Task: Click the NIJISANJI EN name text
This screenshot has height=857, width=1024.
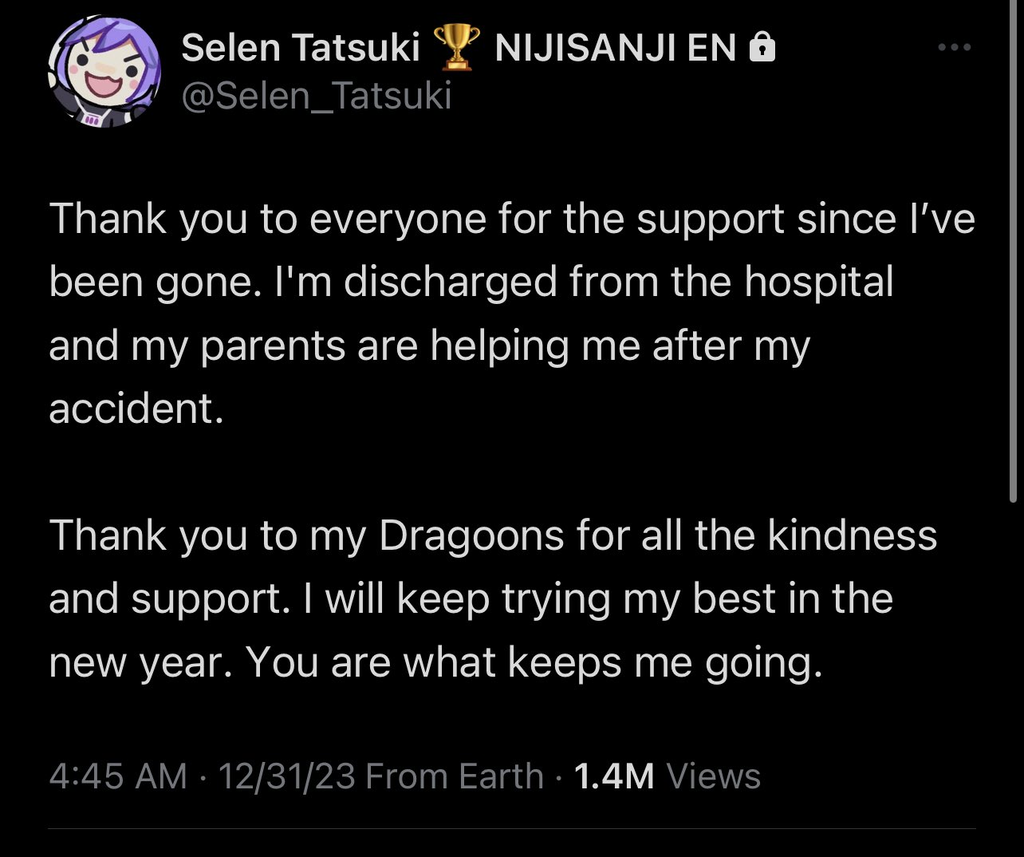Action: tap(616, 48)
